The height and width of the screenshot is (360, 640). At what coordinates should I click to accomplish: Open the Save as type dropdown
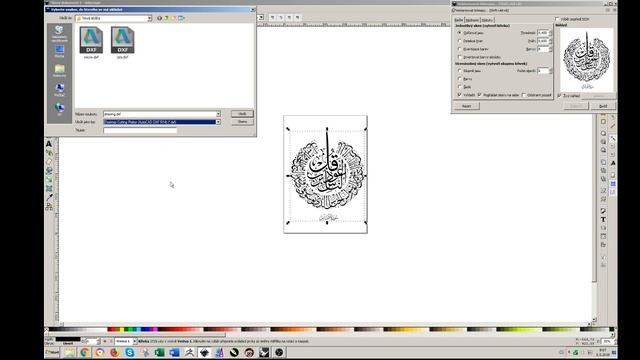tap(218, 122)
